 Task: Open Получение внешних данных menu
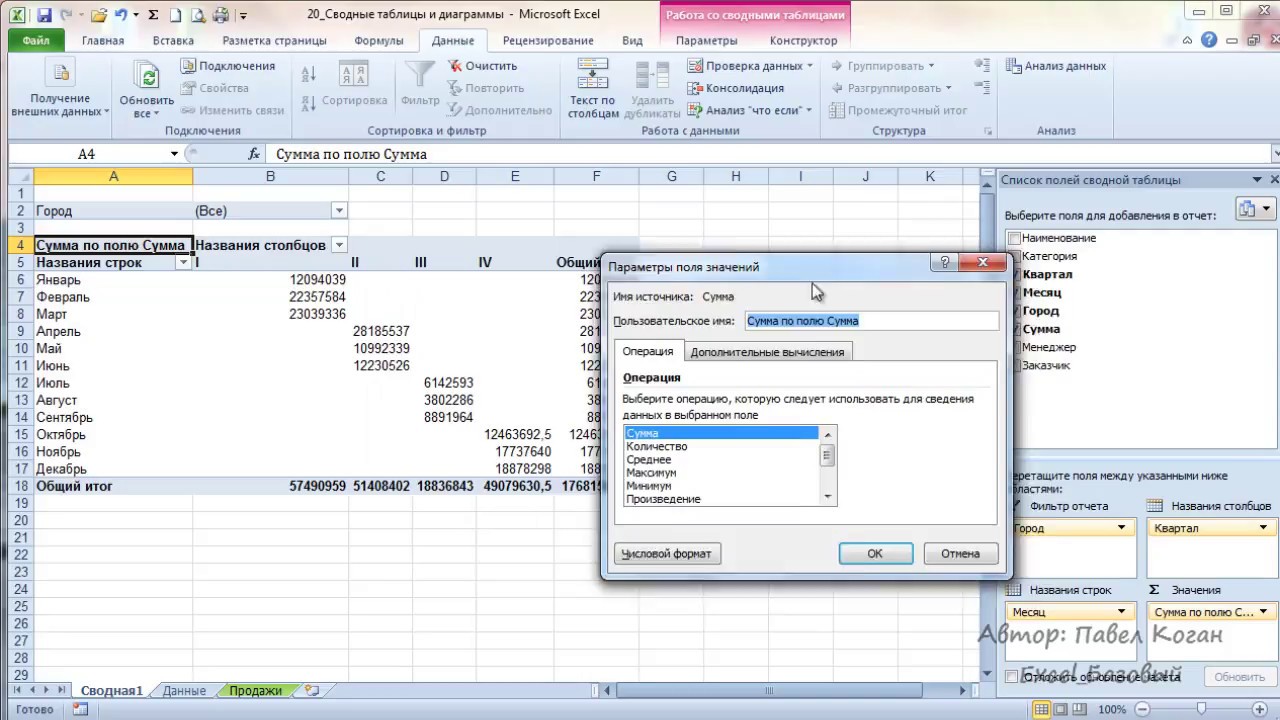click(60, 90)
